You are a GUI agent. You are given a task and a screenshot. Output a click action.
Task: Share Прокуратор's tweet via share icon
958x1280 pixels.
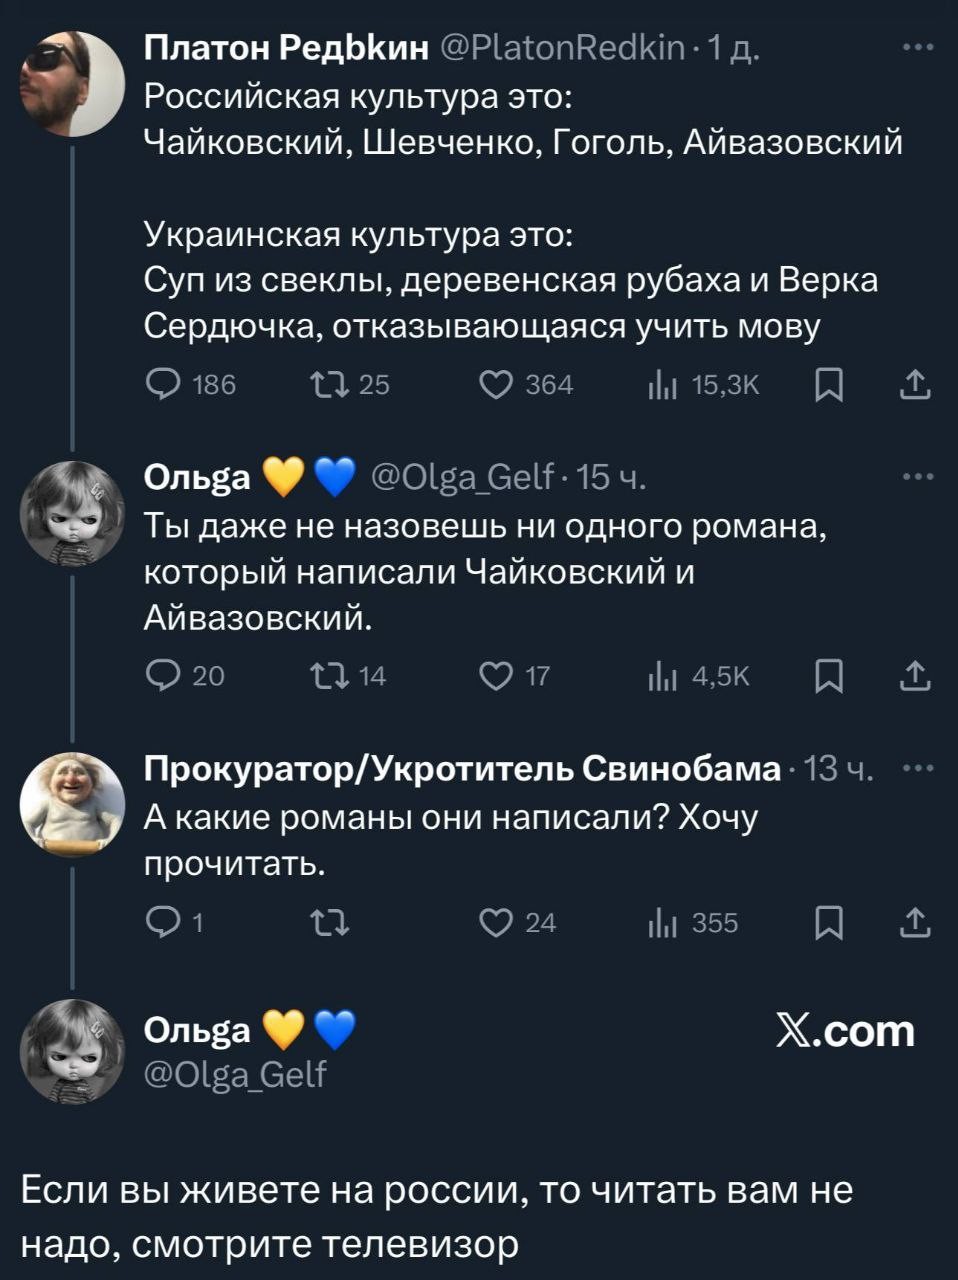click(x=915, y=924)
